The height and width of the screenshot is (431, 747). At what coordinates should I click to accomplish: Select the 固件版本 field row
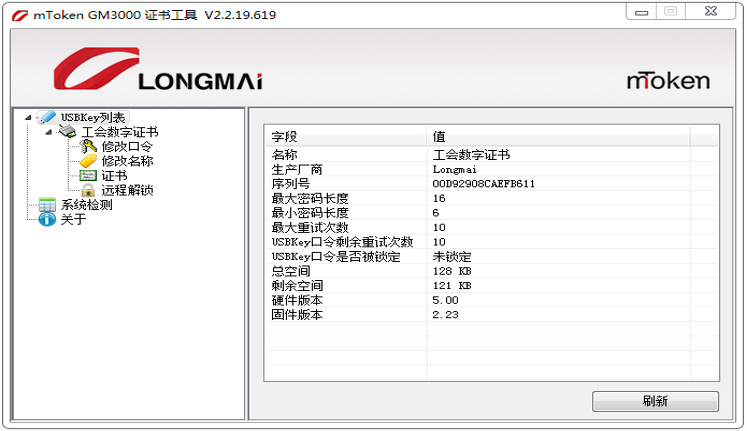tap(491, 314)
